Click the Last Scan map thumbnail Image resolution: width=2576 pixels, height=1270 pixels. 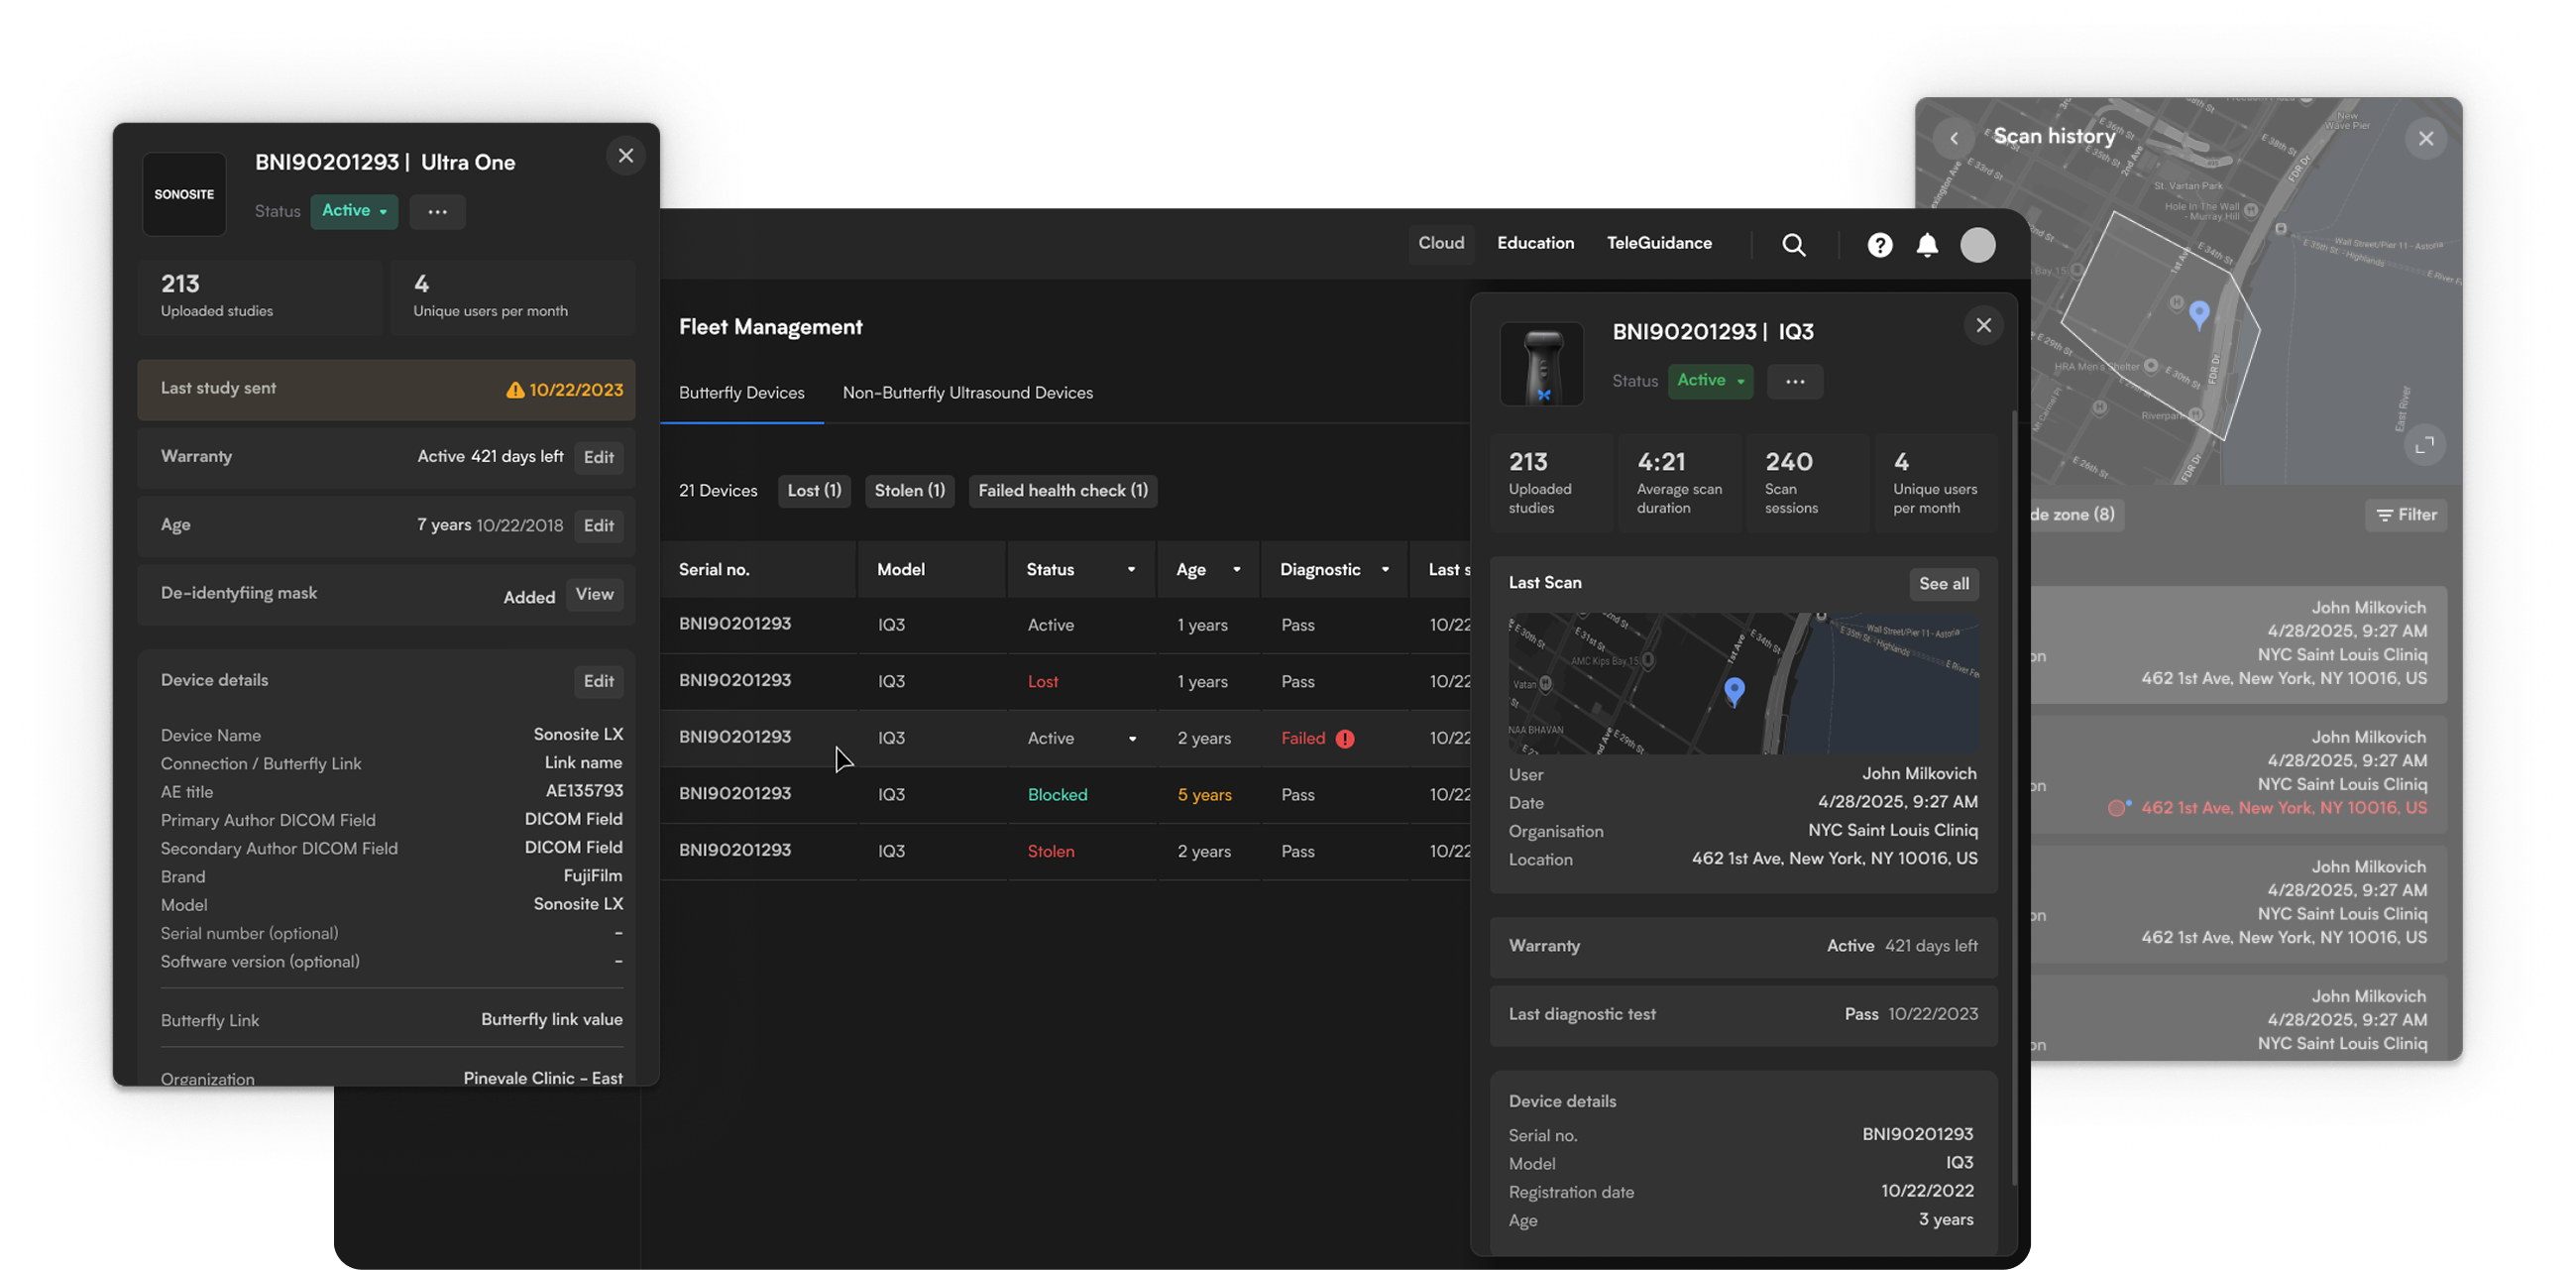pyautogui.click(x=1743, y=683)
